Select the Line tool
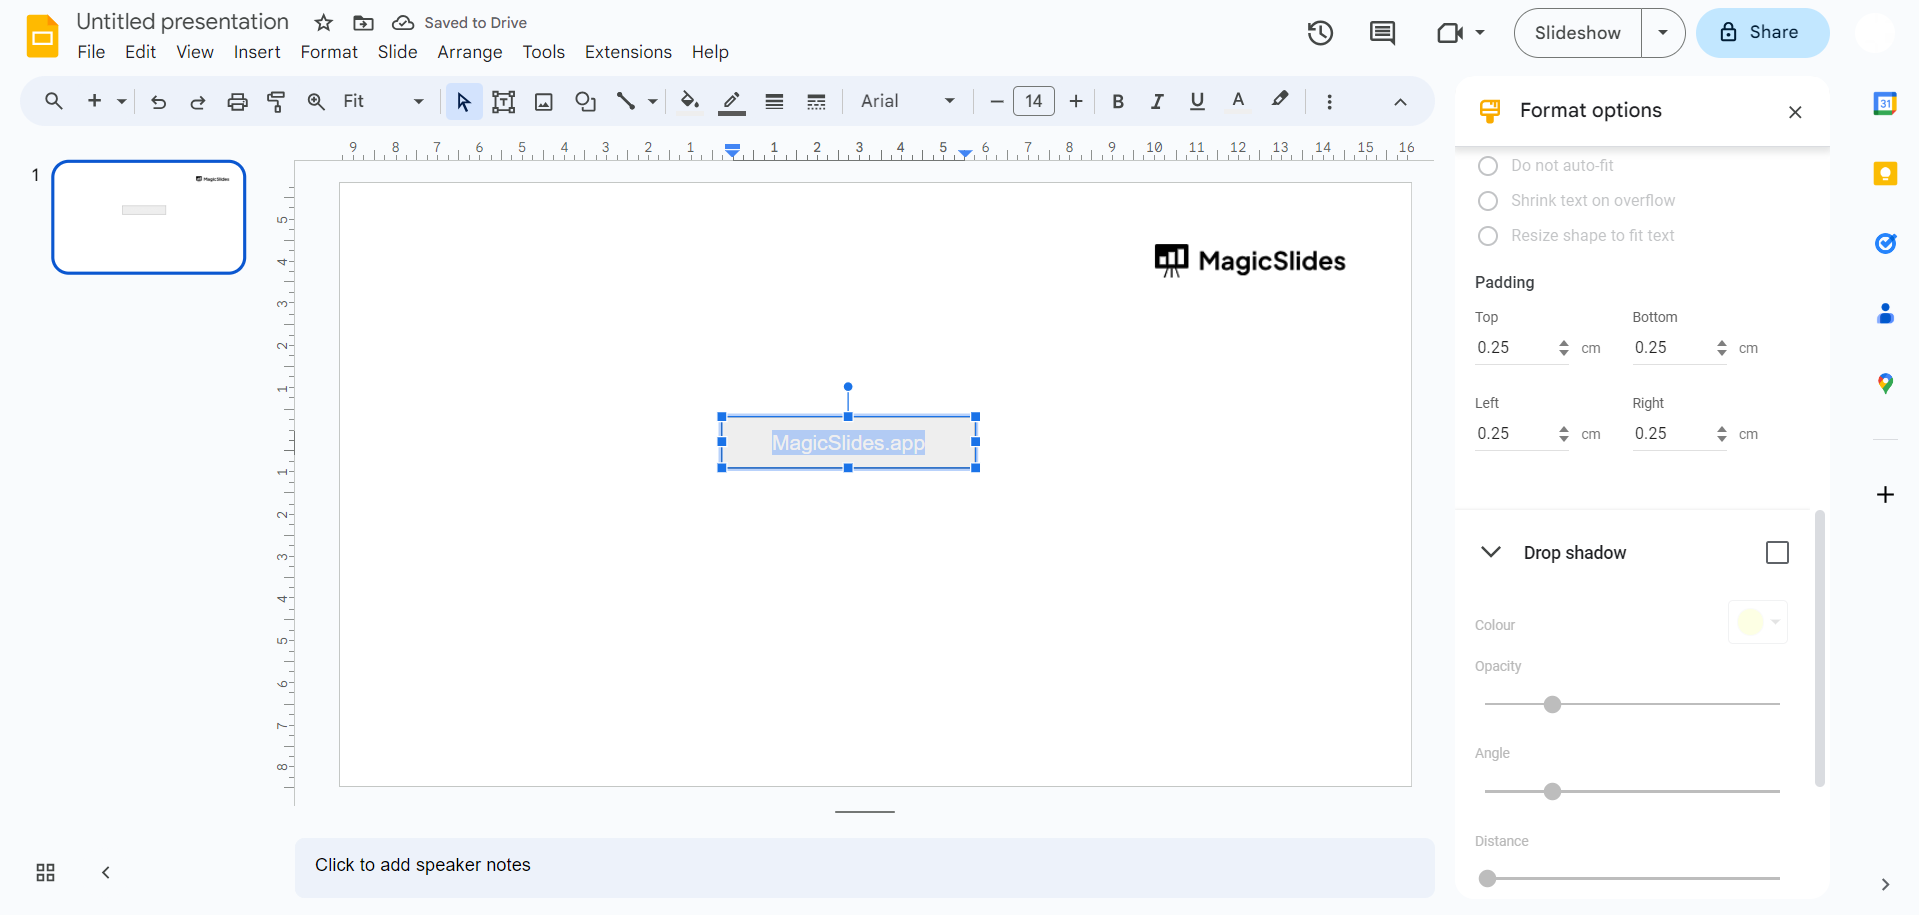This screenshot has width=1919, height=915. tap(626, 101)
